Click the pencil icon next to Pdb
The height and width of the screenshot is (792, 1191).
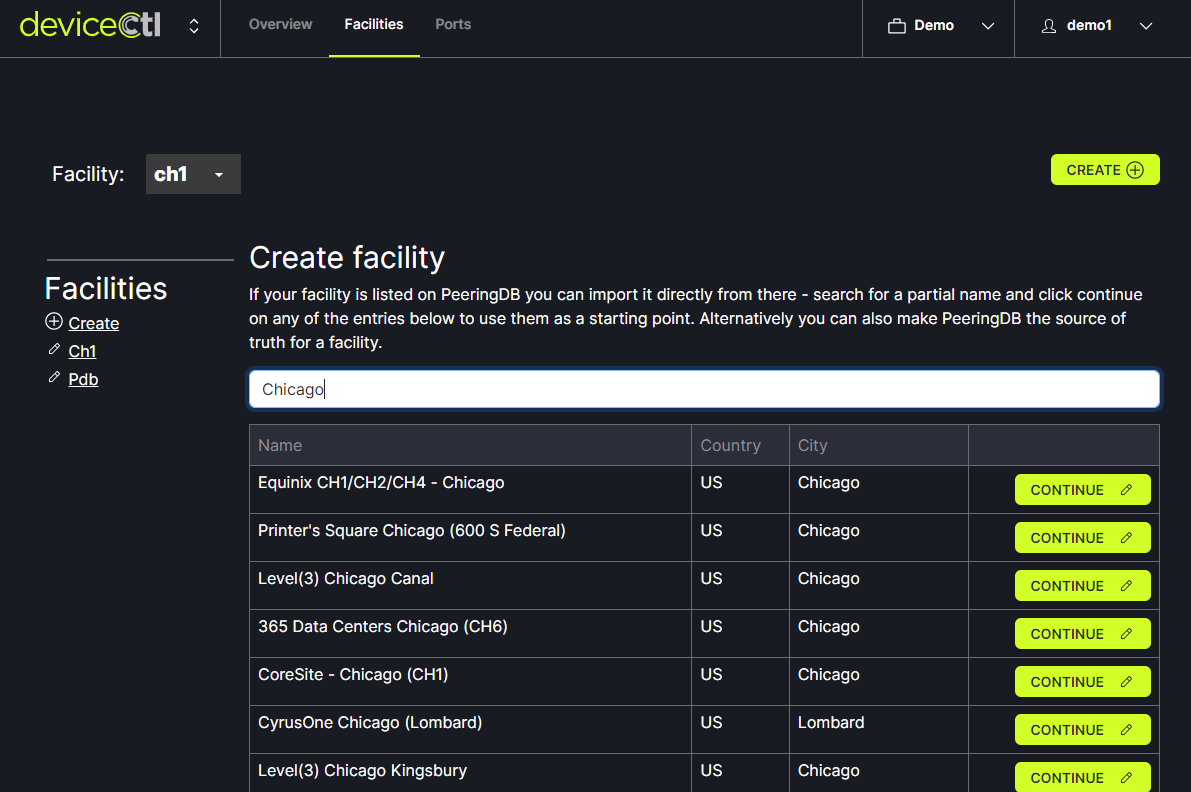pyautogui.click(x=54, y=377)
